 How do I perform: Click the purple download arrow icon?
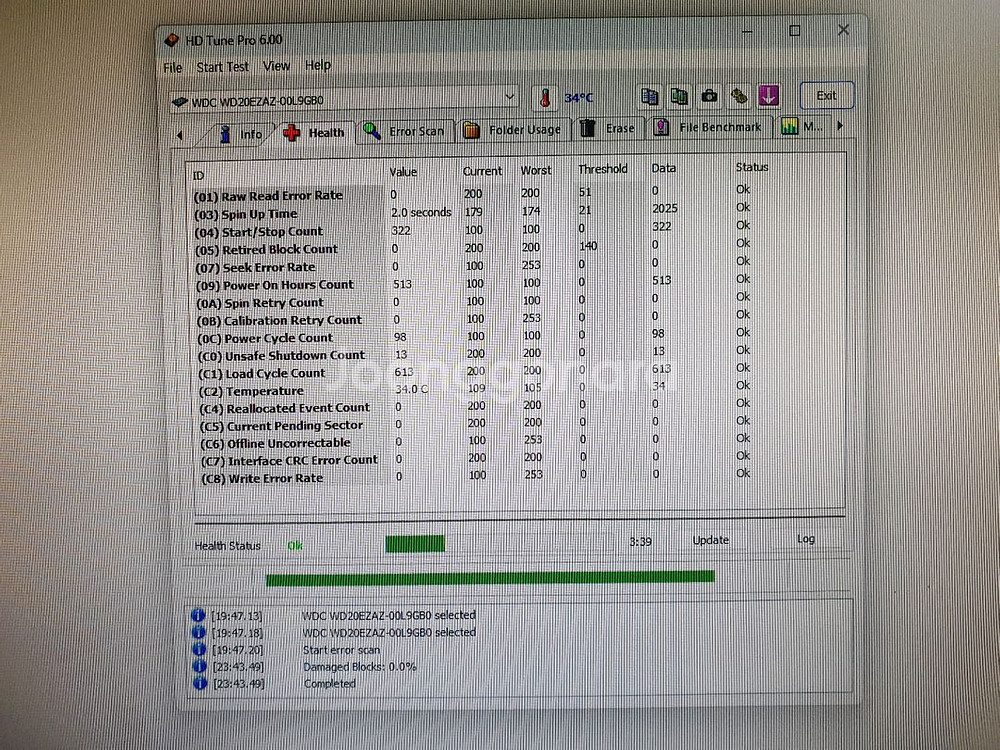click(x=768, y=96)
